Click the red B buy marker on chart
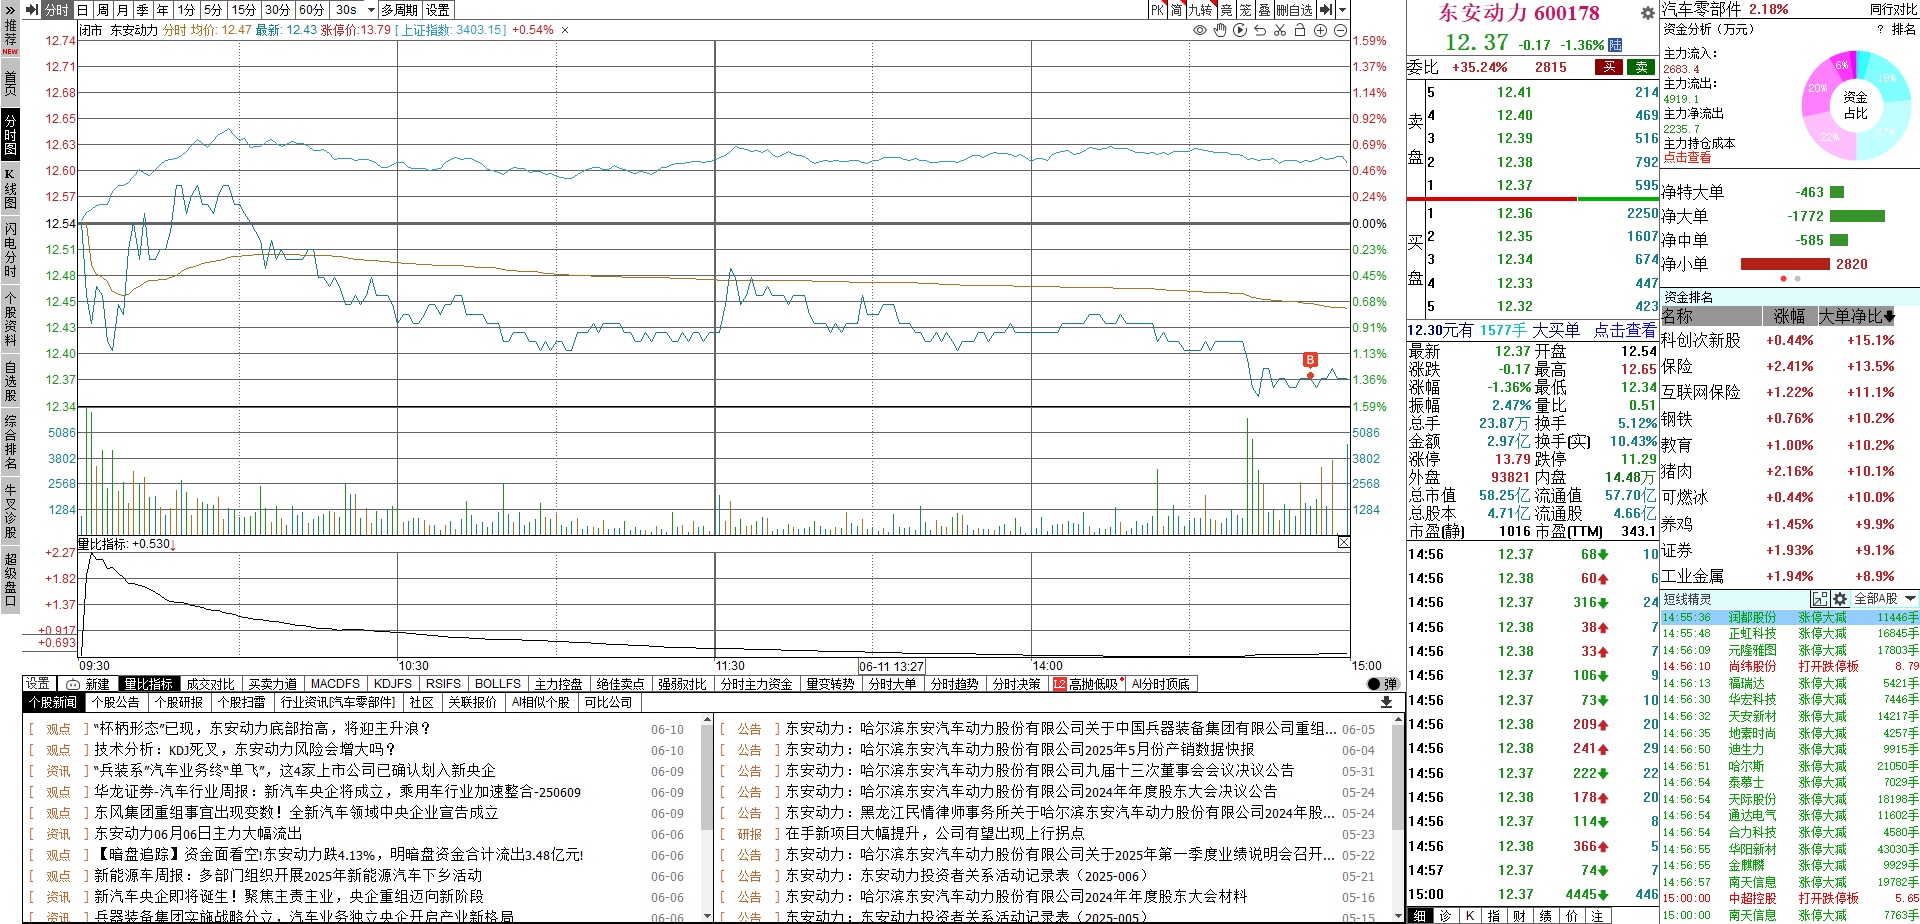The image size is (1920, 924). 1310,360
